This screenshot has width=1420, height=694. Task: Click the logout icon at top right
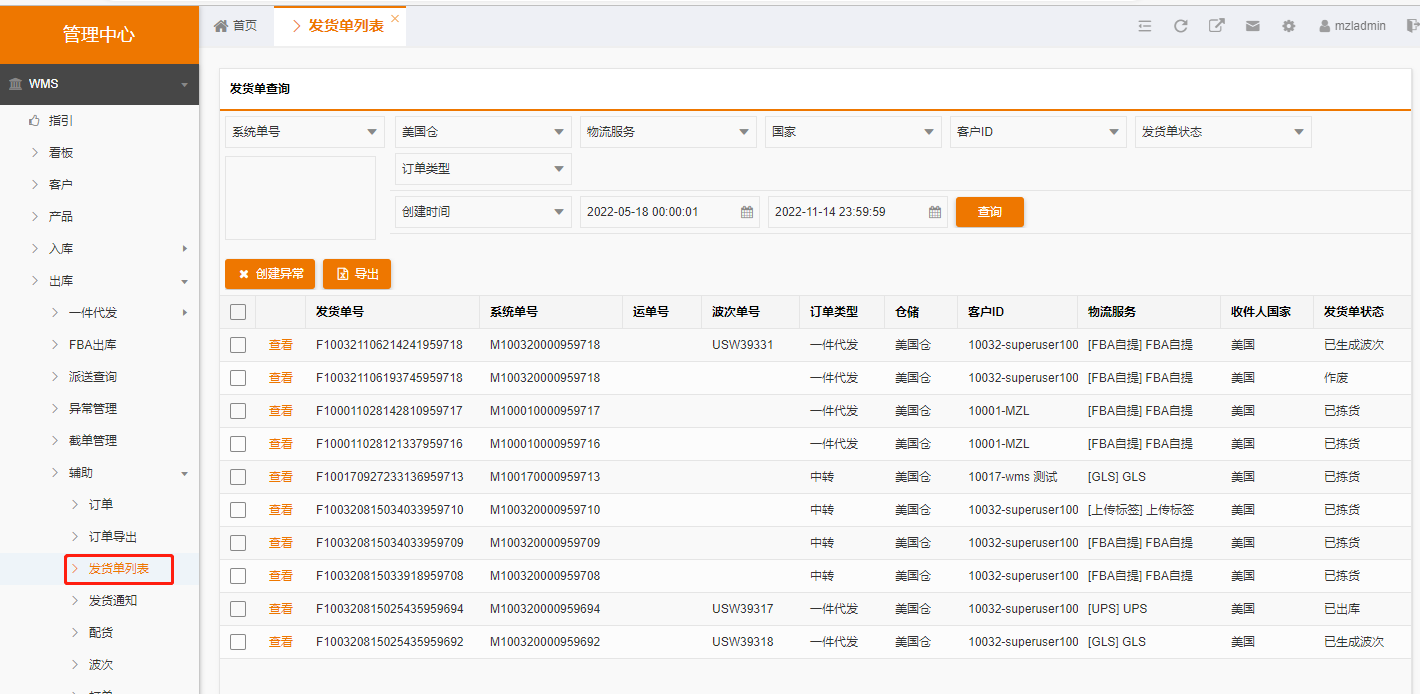coord(1412,26)
